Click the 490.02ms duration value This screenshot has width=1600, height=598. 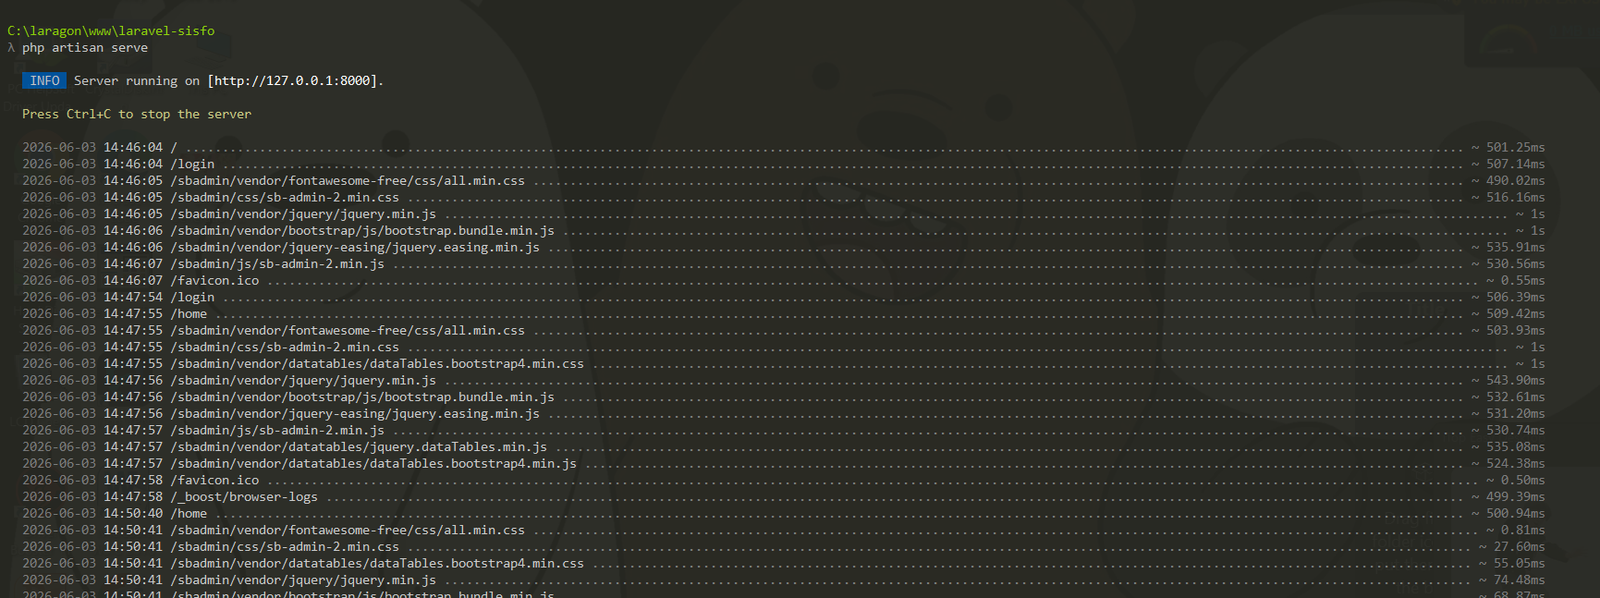pyautogui.click(x=1515, y=181)
